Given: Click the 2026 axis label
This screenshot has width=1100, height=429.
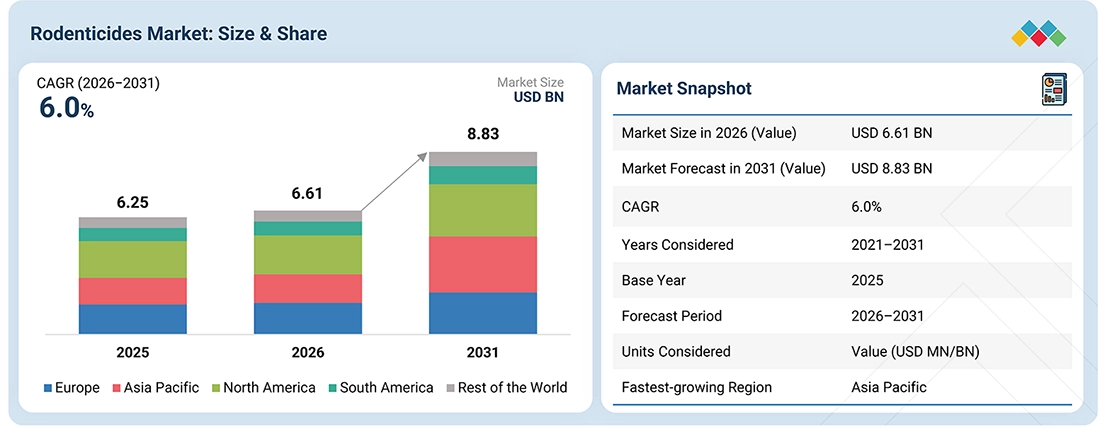Looking at the screenshot, I should [x=308, y=353].
